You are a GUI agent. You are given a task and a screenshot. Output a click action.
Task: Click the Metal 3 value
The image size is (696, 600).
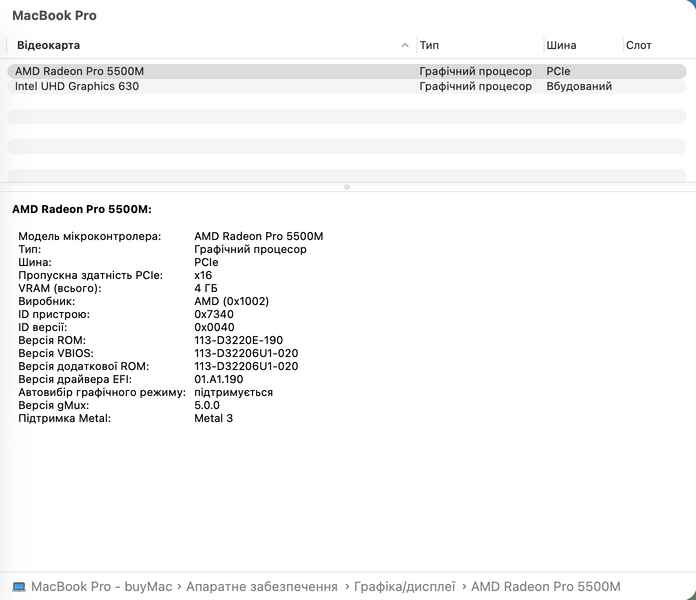coord(213,418)
